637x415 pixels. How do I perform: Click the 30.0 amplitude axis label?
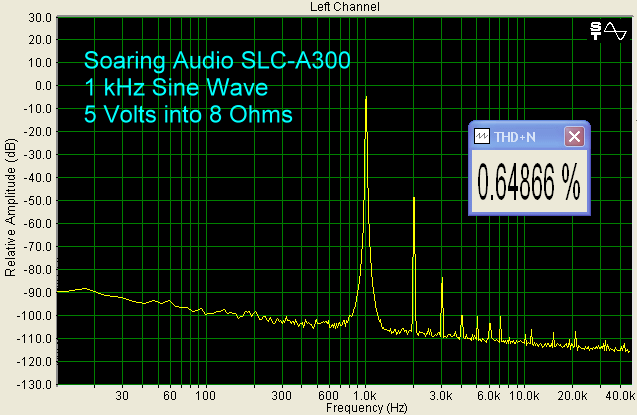tap(40, 18)
